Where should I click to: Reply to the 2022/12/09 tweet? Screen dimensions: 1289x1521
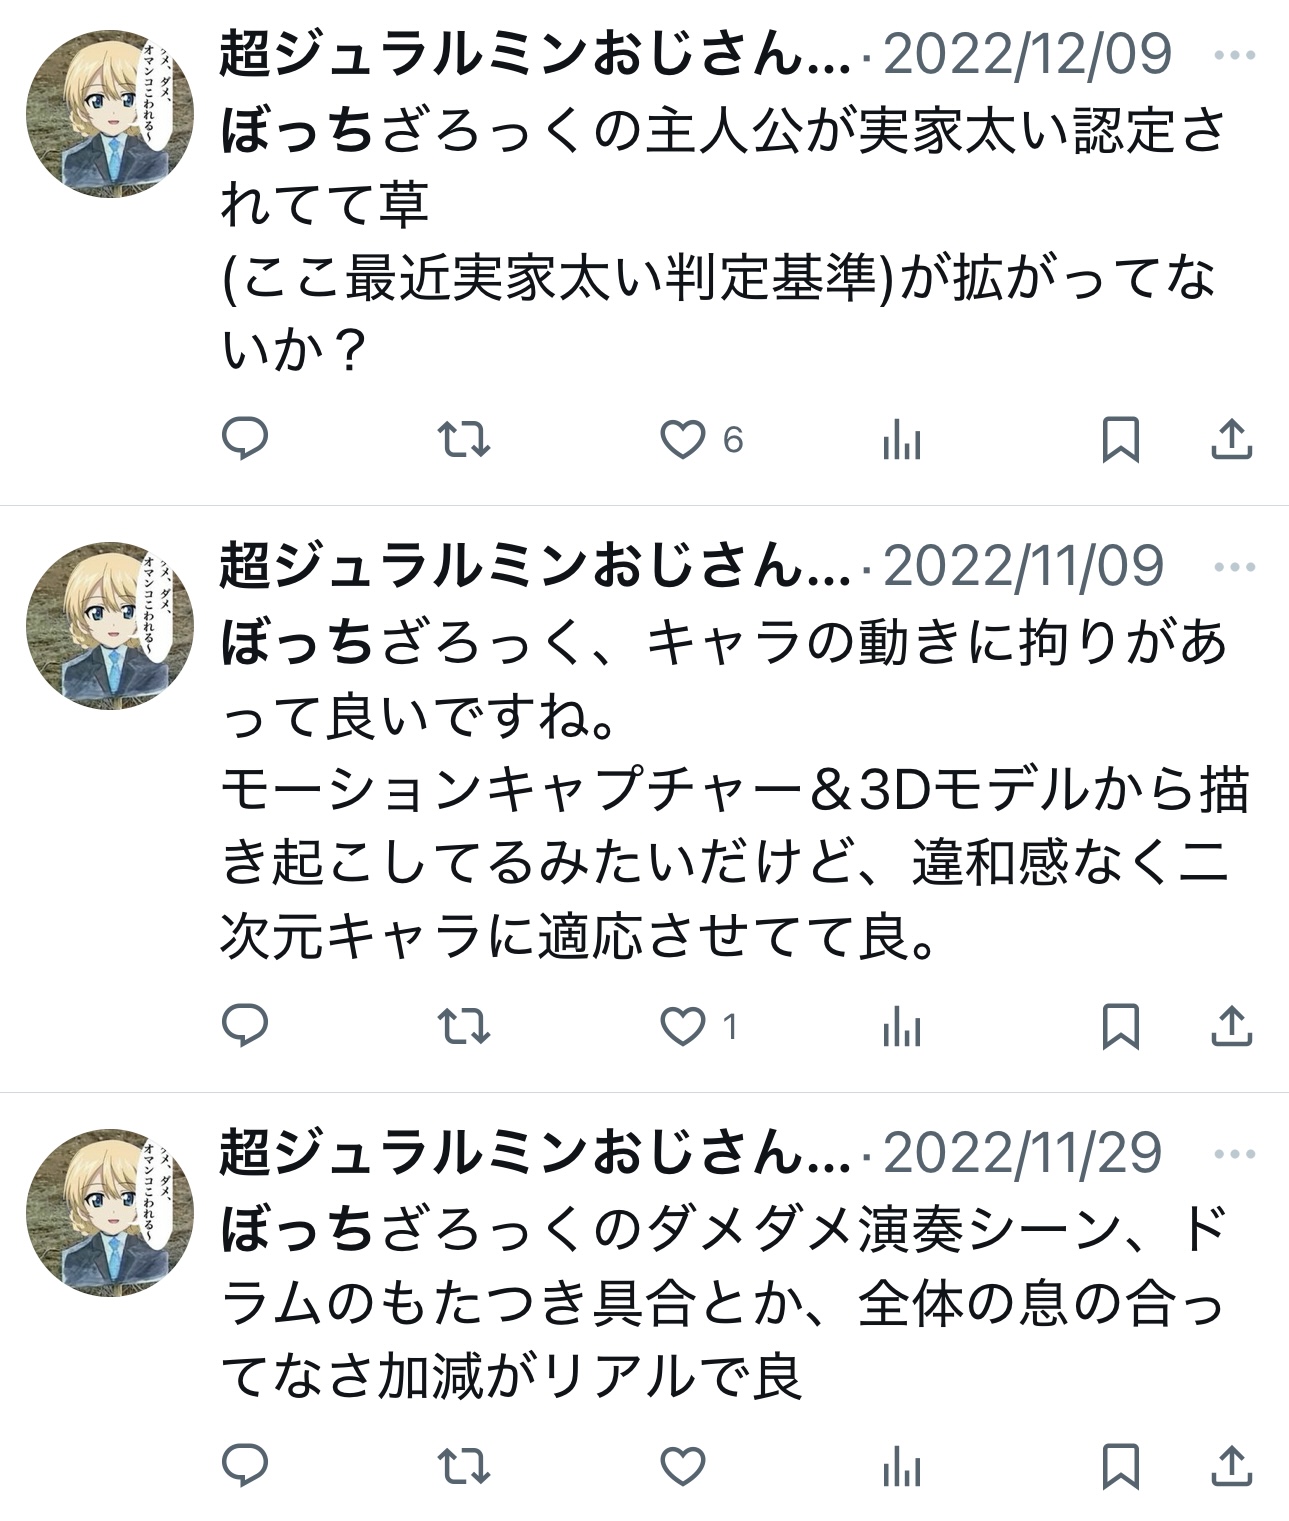pos(245,438)
